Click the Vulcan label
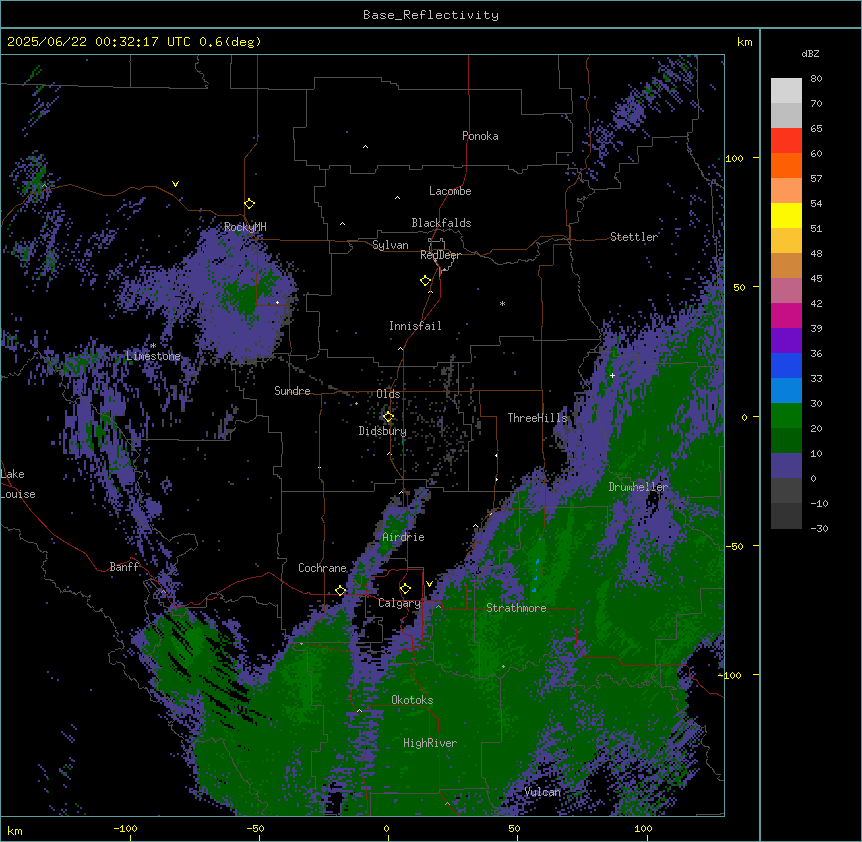The height and width of the screenshot is (842, 862). point(543,792)
